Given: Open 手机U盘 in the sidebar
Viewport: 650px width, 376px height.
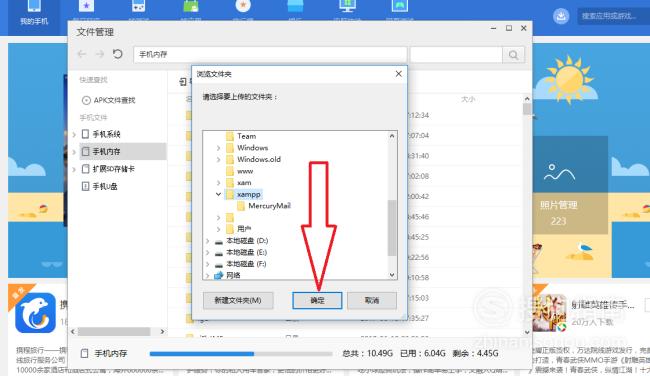Looking at the screenshot, I should click(99, 186).
